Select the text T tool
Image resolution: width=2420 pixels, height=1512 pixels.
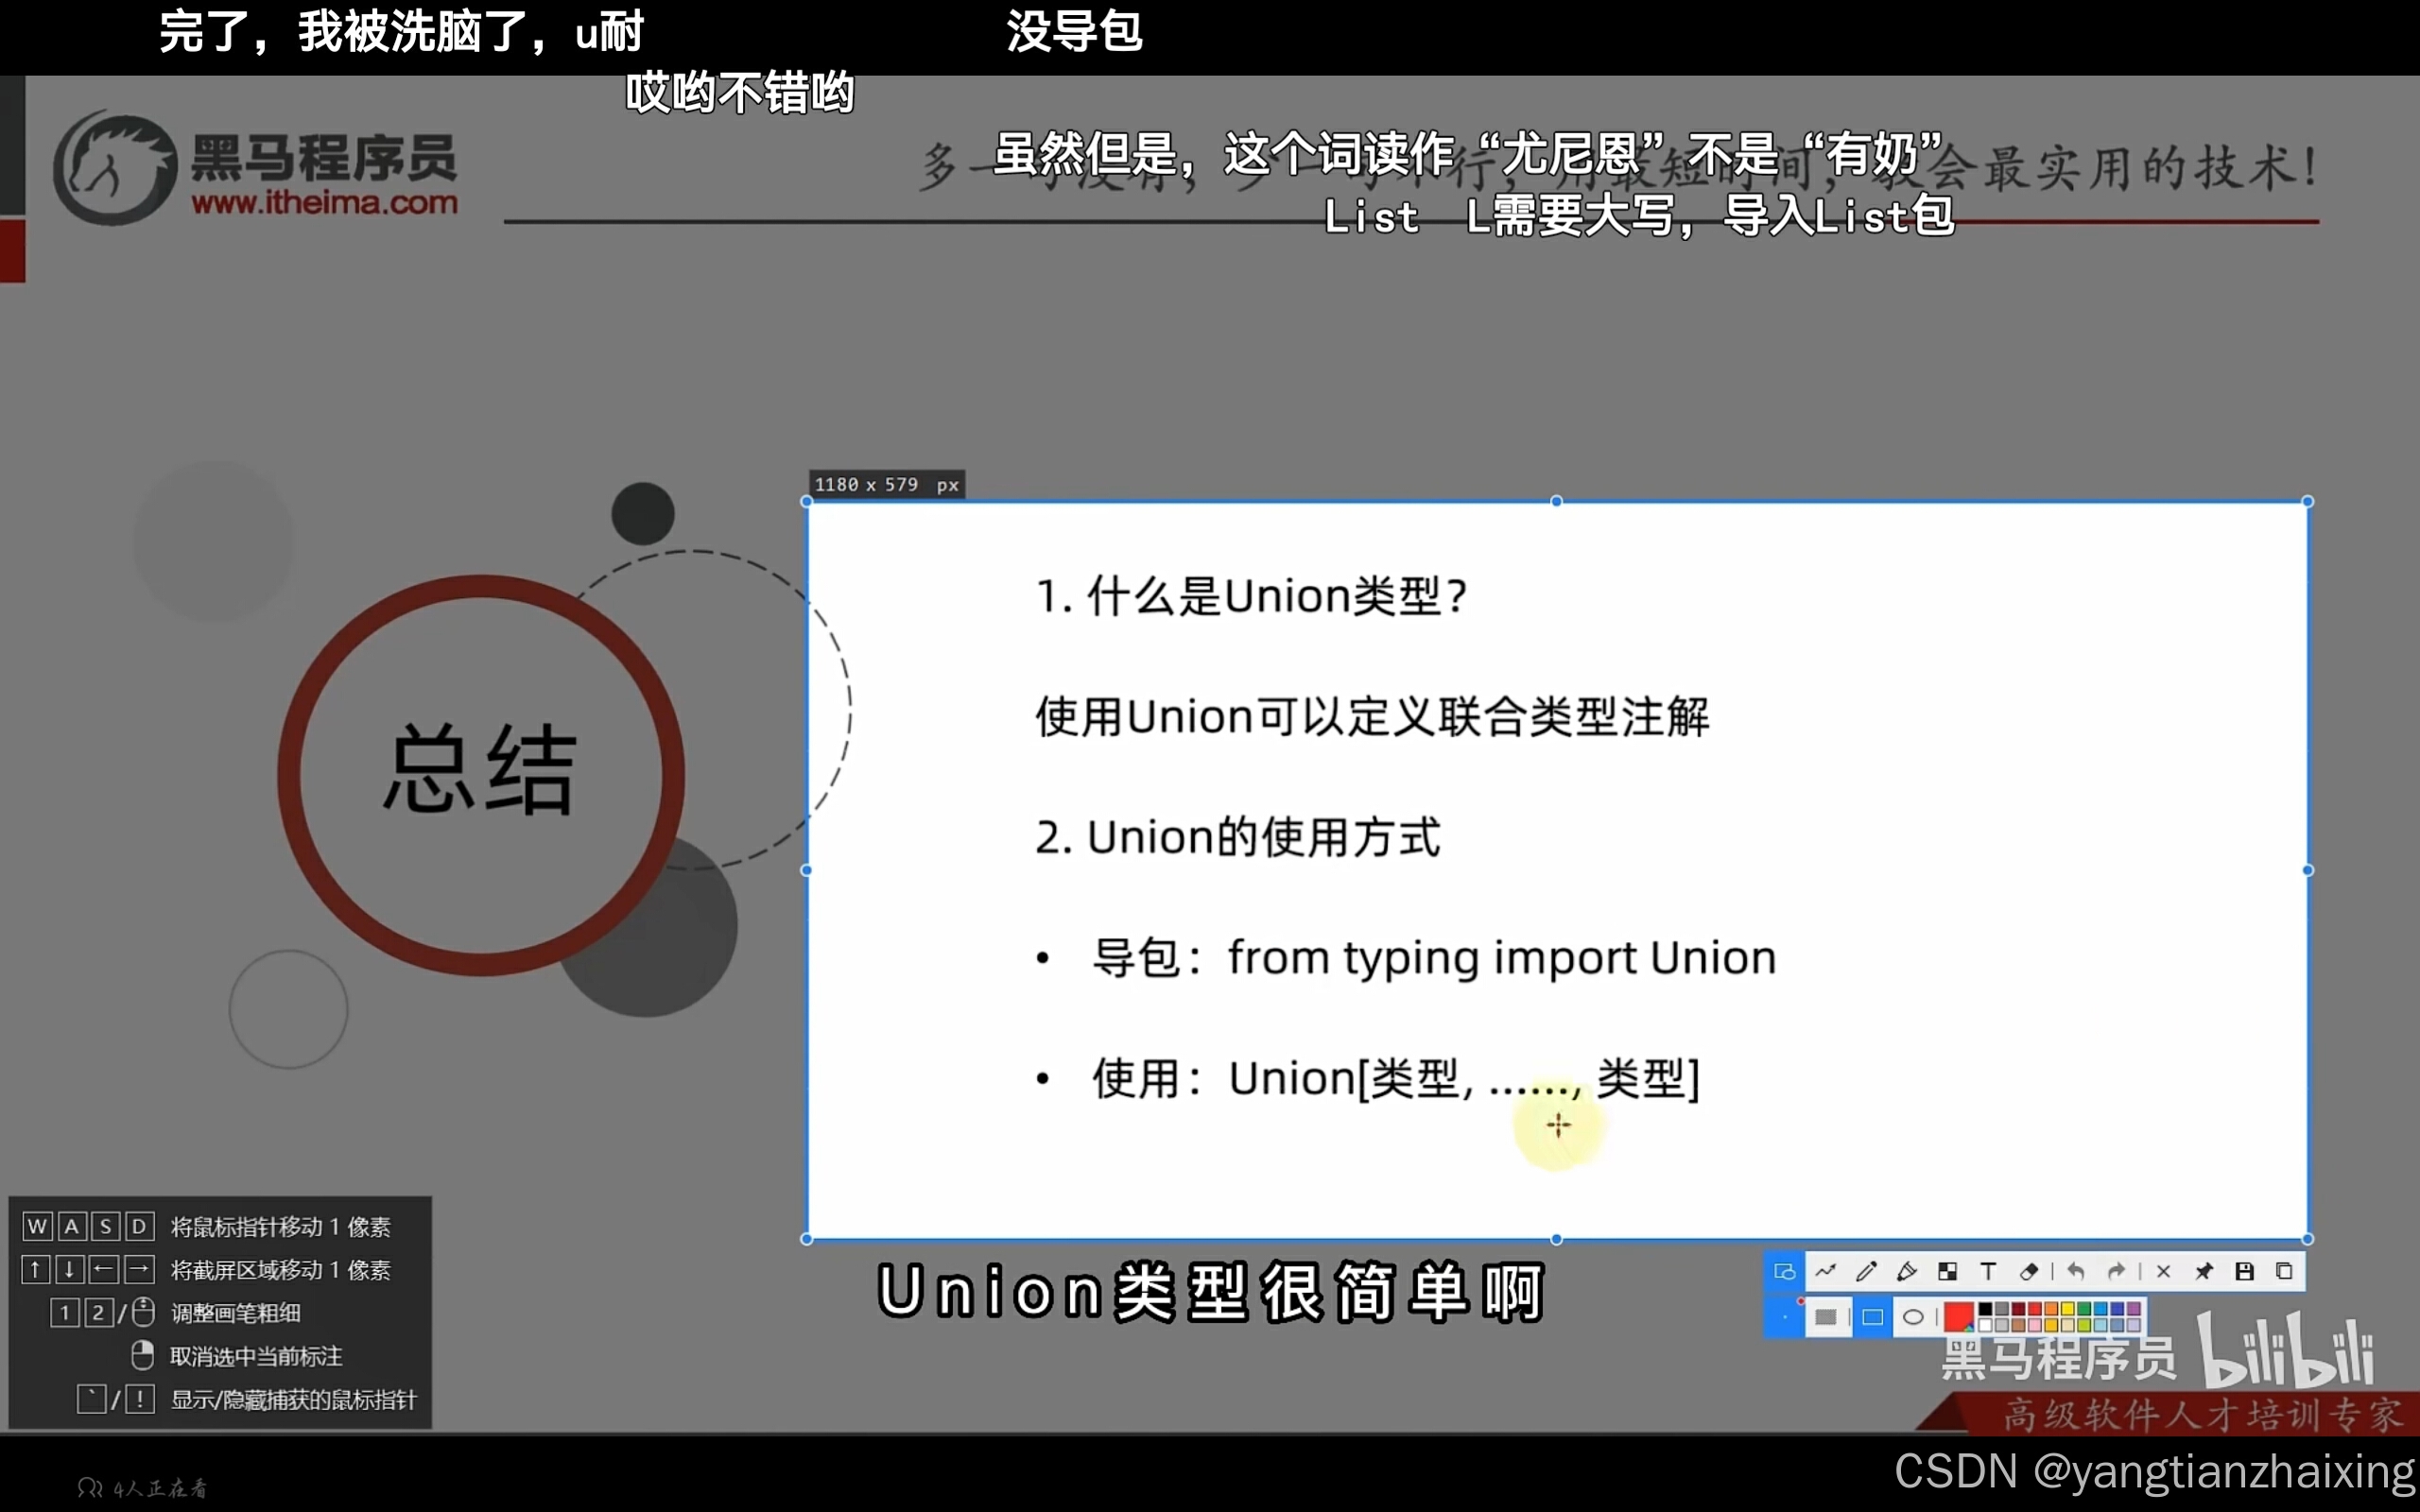coord(1989,1272)
